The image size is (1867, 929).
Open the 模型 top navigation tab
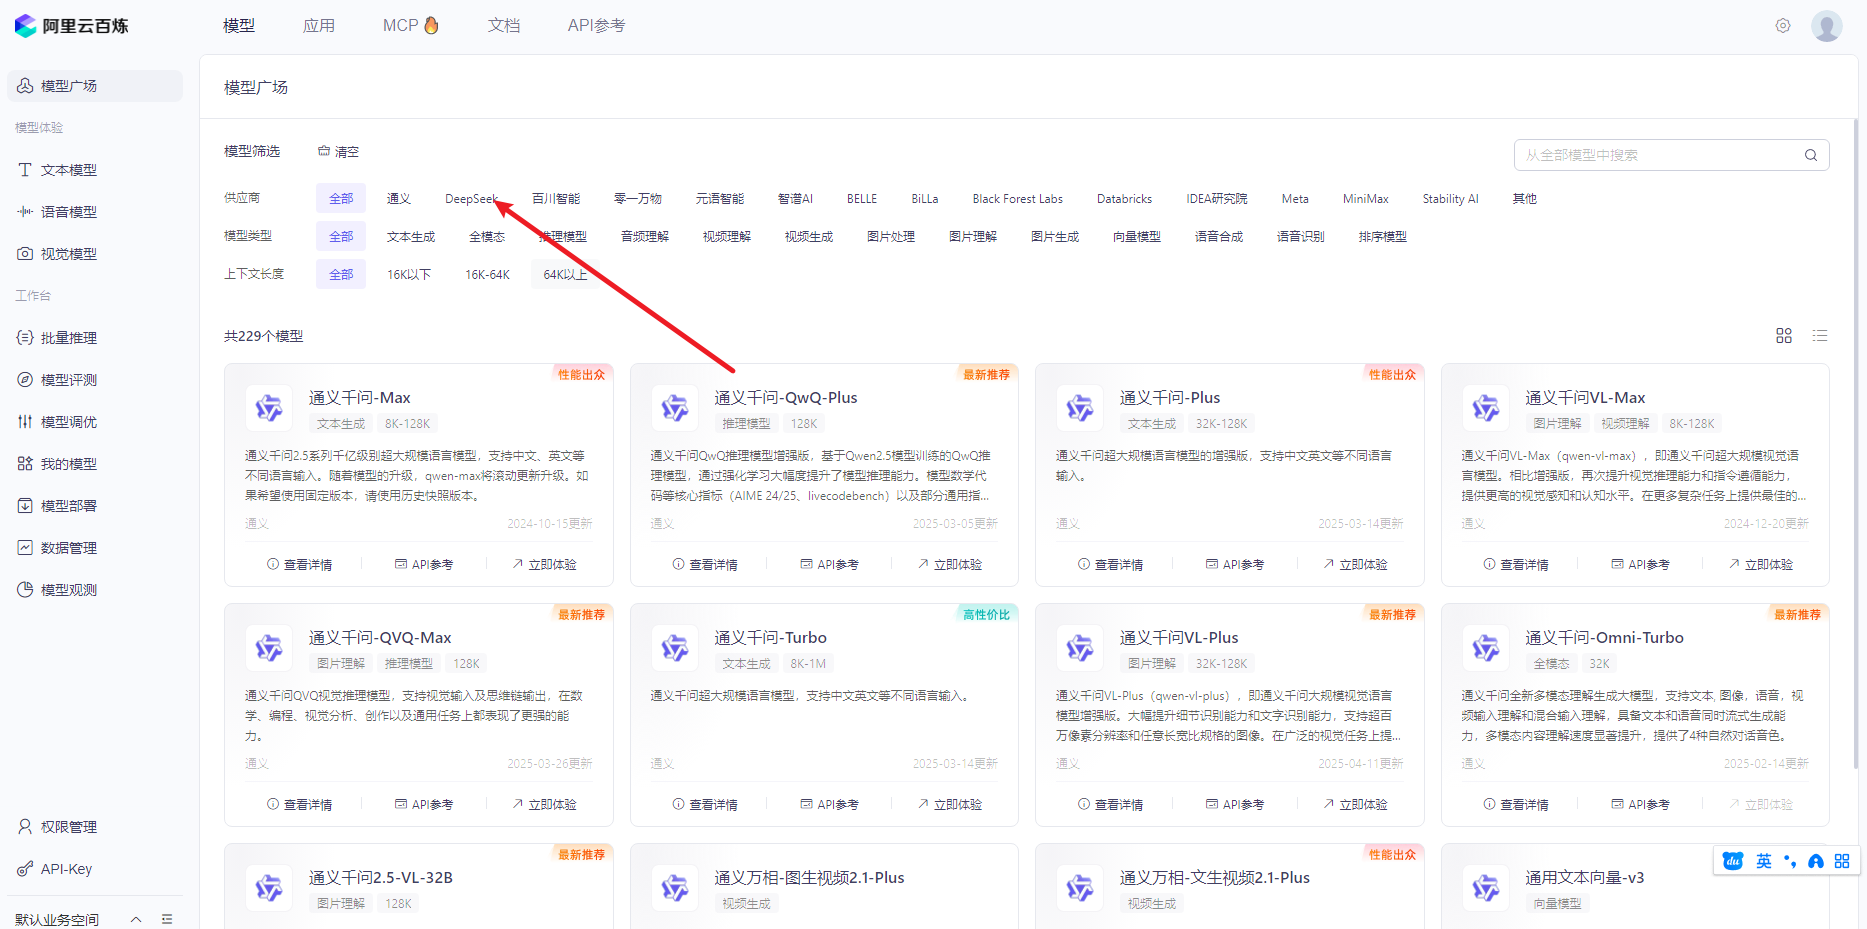(x=239, y=26)
